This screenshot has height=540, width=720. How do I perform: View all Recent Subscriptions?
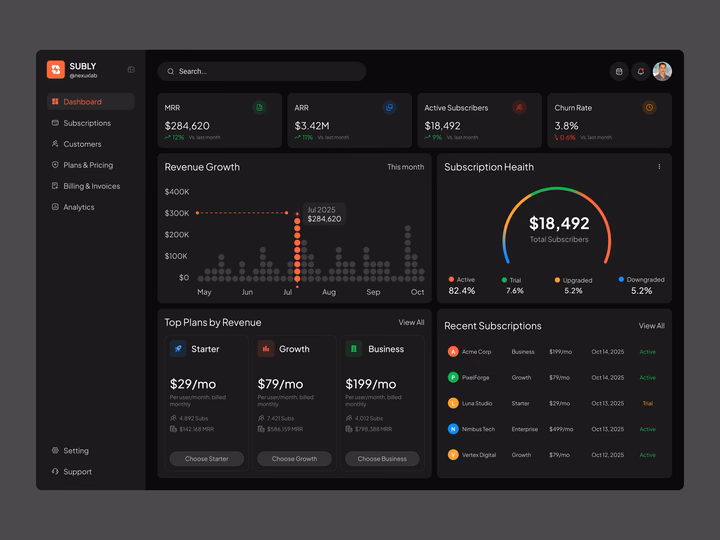[652, 326]
